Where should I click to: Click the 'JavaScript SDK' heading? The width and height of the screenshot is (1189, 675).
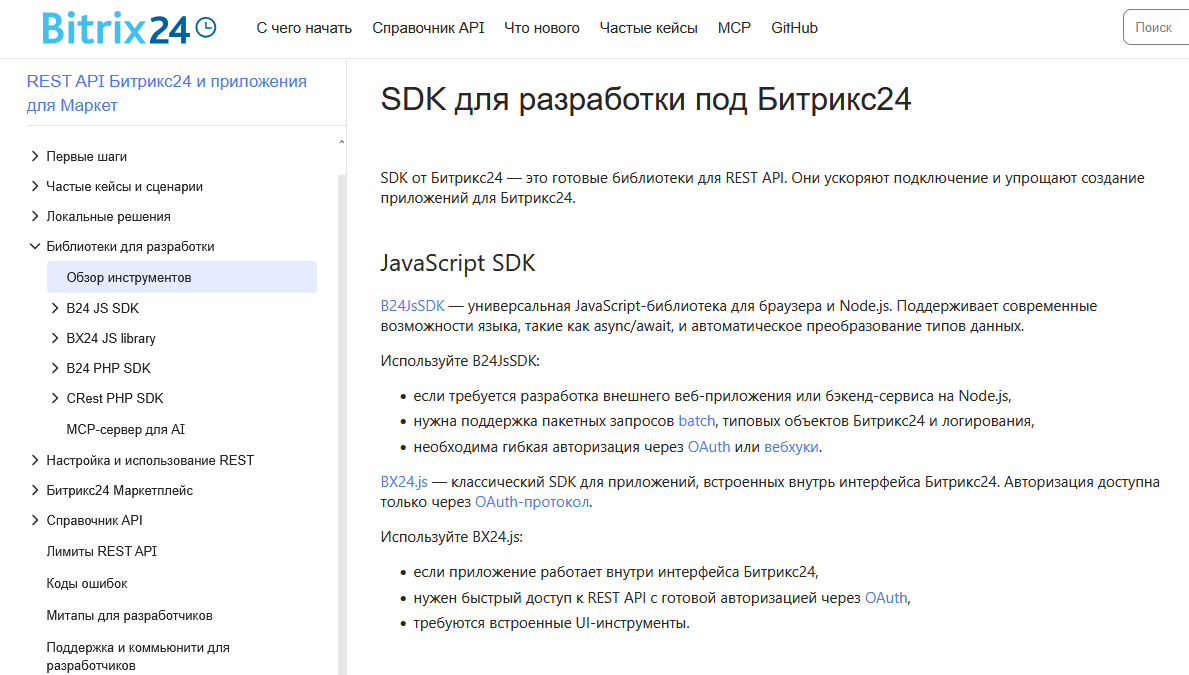[458, 263]
